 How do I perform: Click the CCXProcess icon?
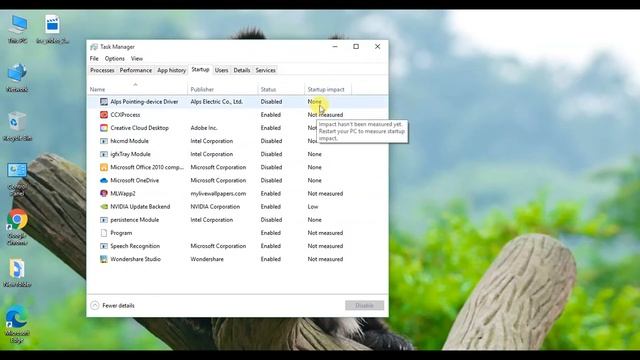tap(104, 115)
